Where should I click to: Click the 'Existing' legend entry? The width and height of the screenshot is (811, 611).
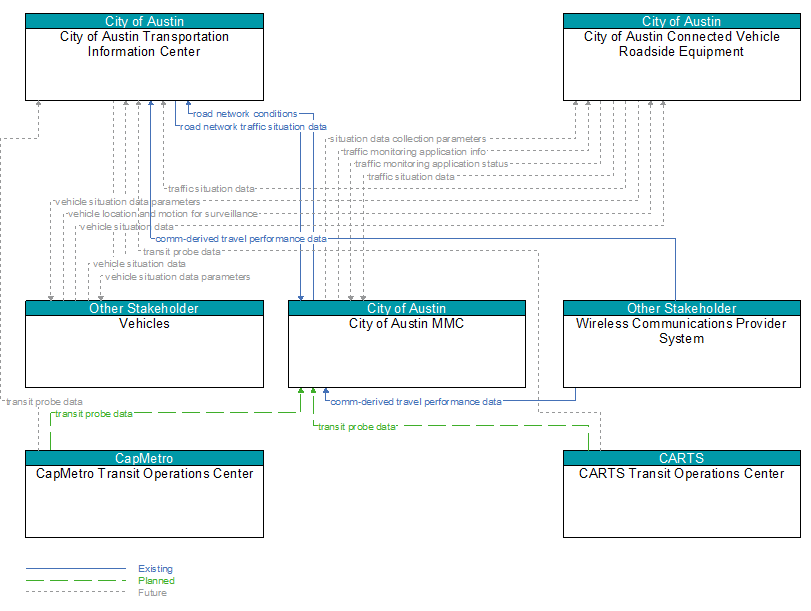click(x=155, y=569)
